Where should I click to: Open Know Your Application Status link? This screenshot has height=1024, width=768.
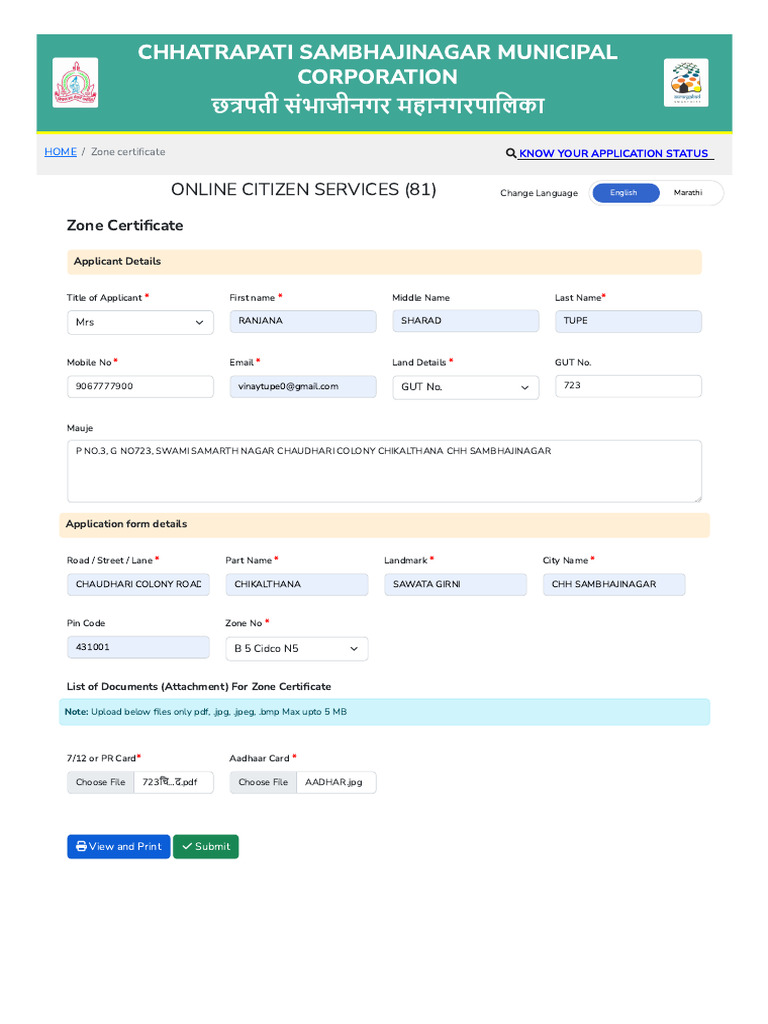(x=613, y=153)
